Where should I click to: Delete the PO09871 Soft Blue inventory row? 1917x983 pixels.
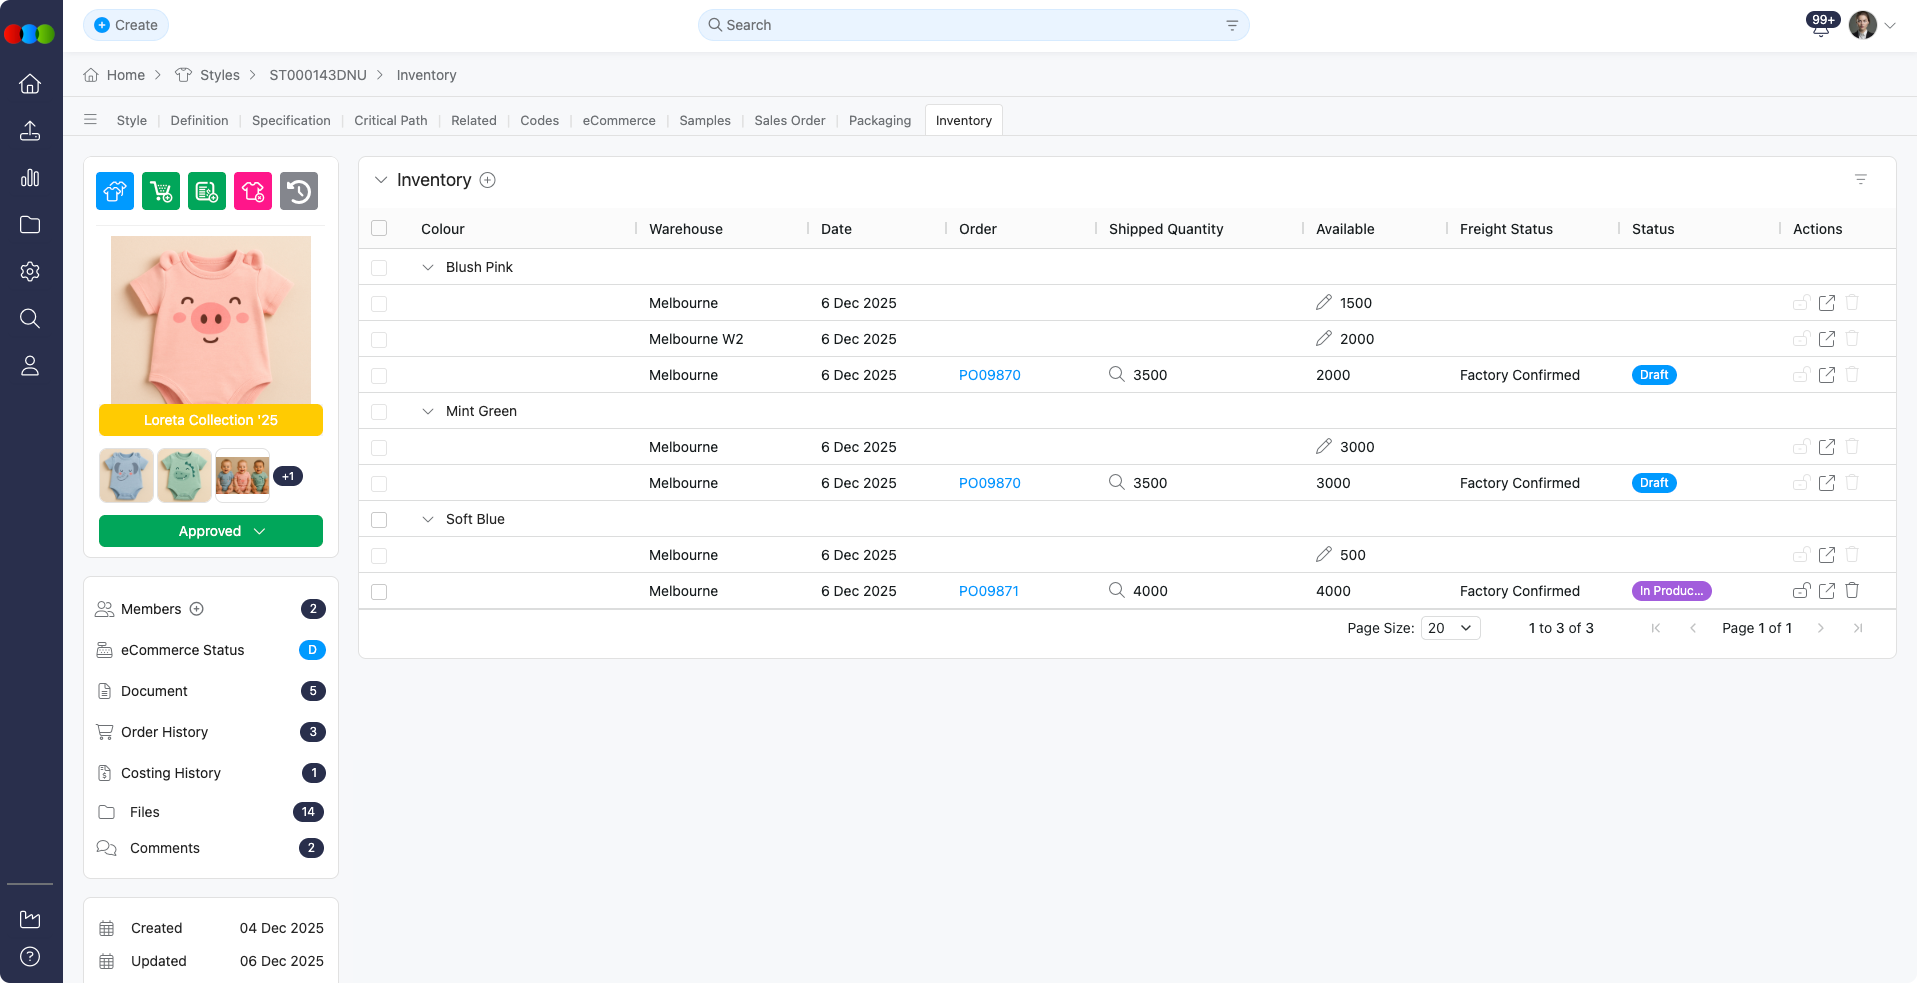1852,591
